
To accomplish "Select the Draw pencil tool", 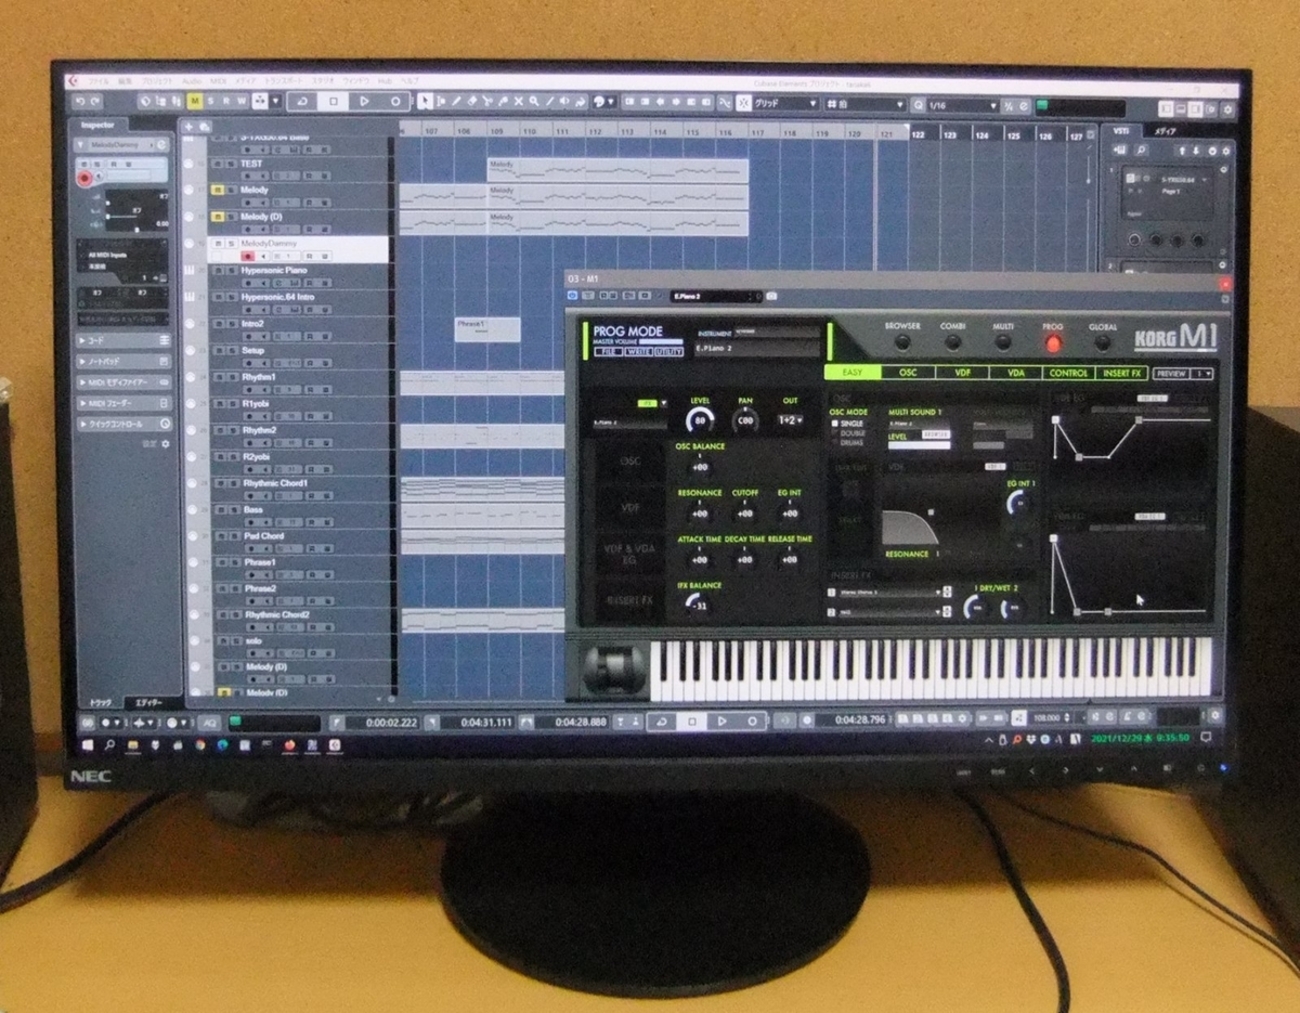I will [x=456, y=102].
